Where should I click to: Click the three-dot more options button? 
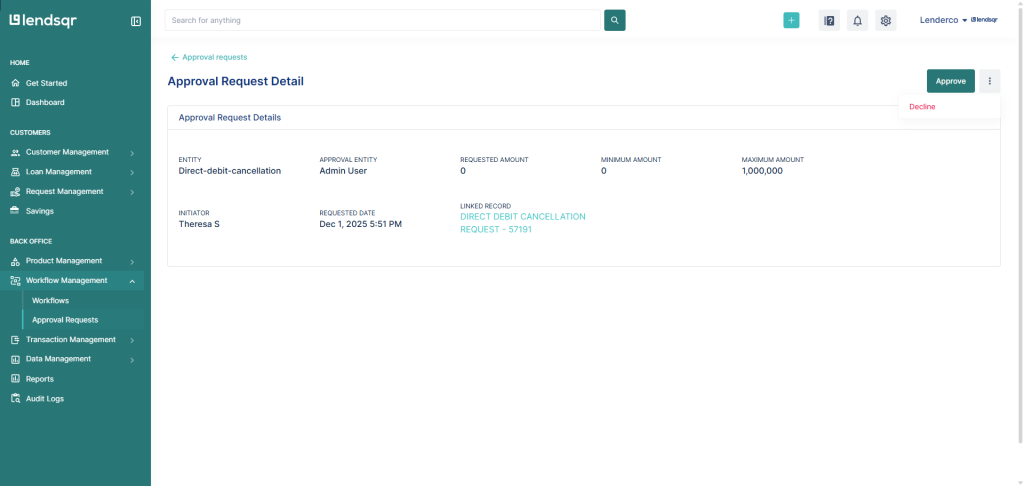989,81
